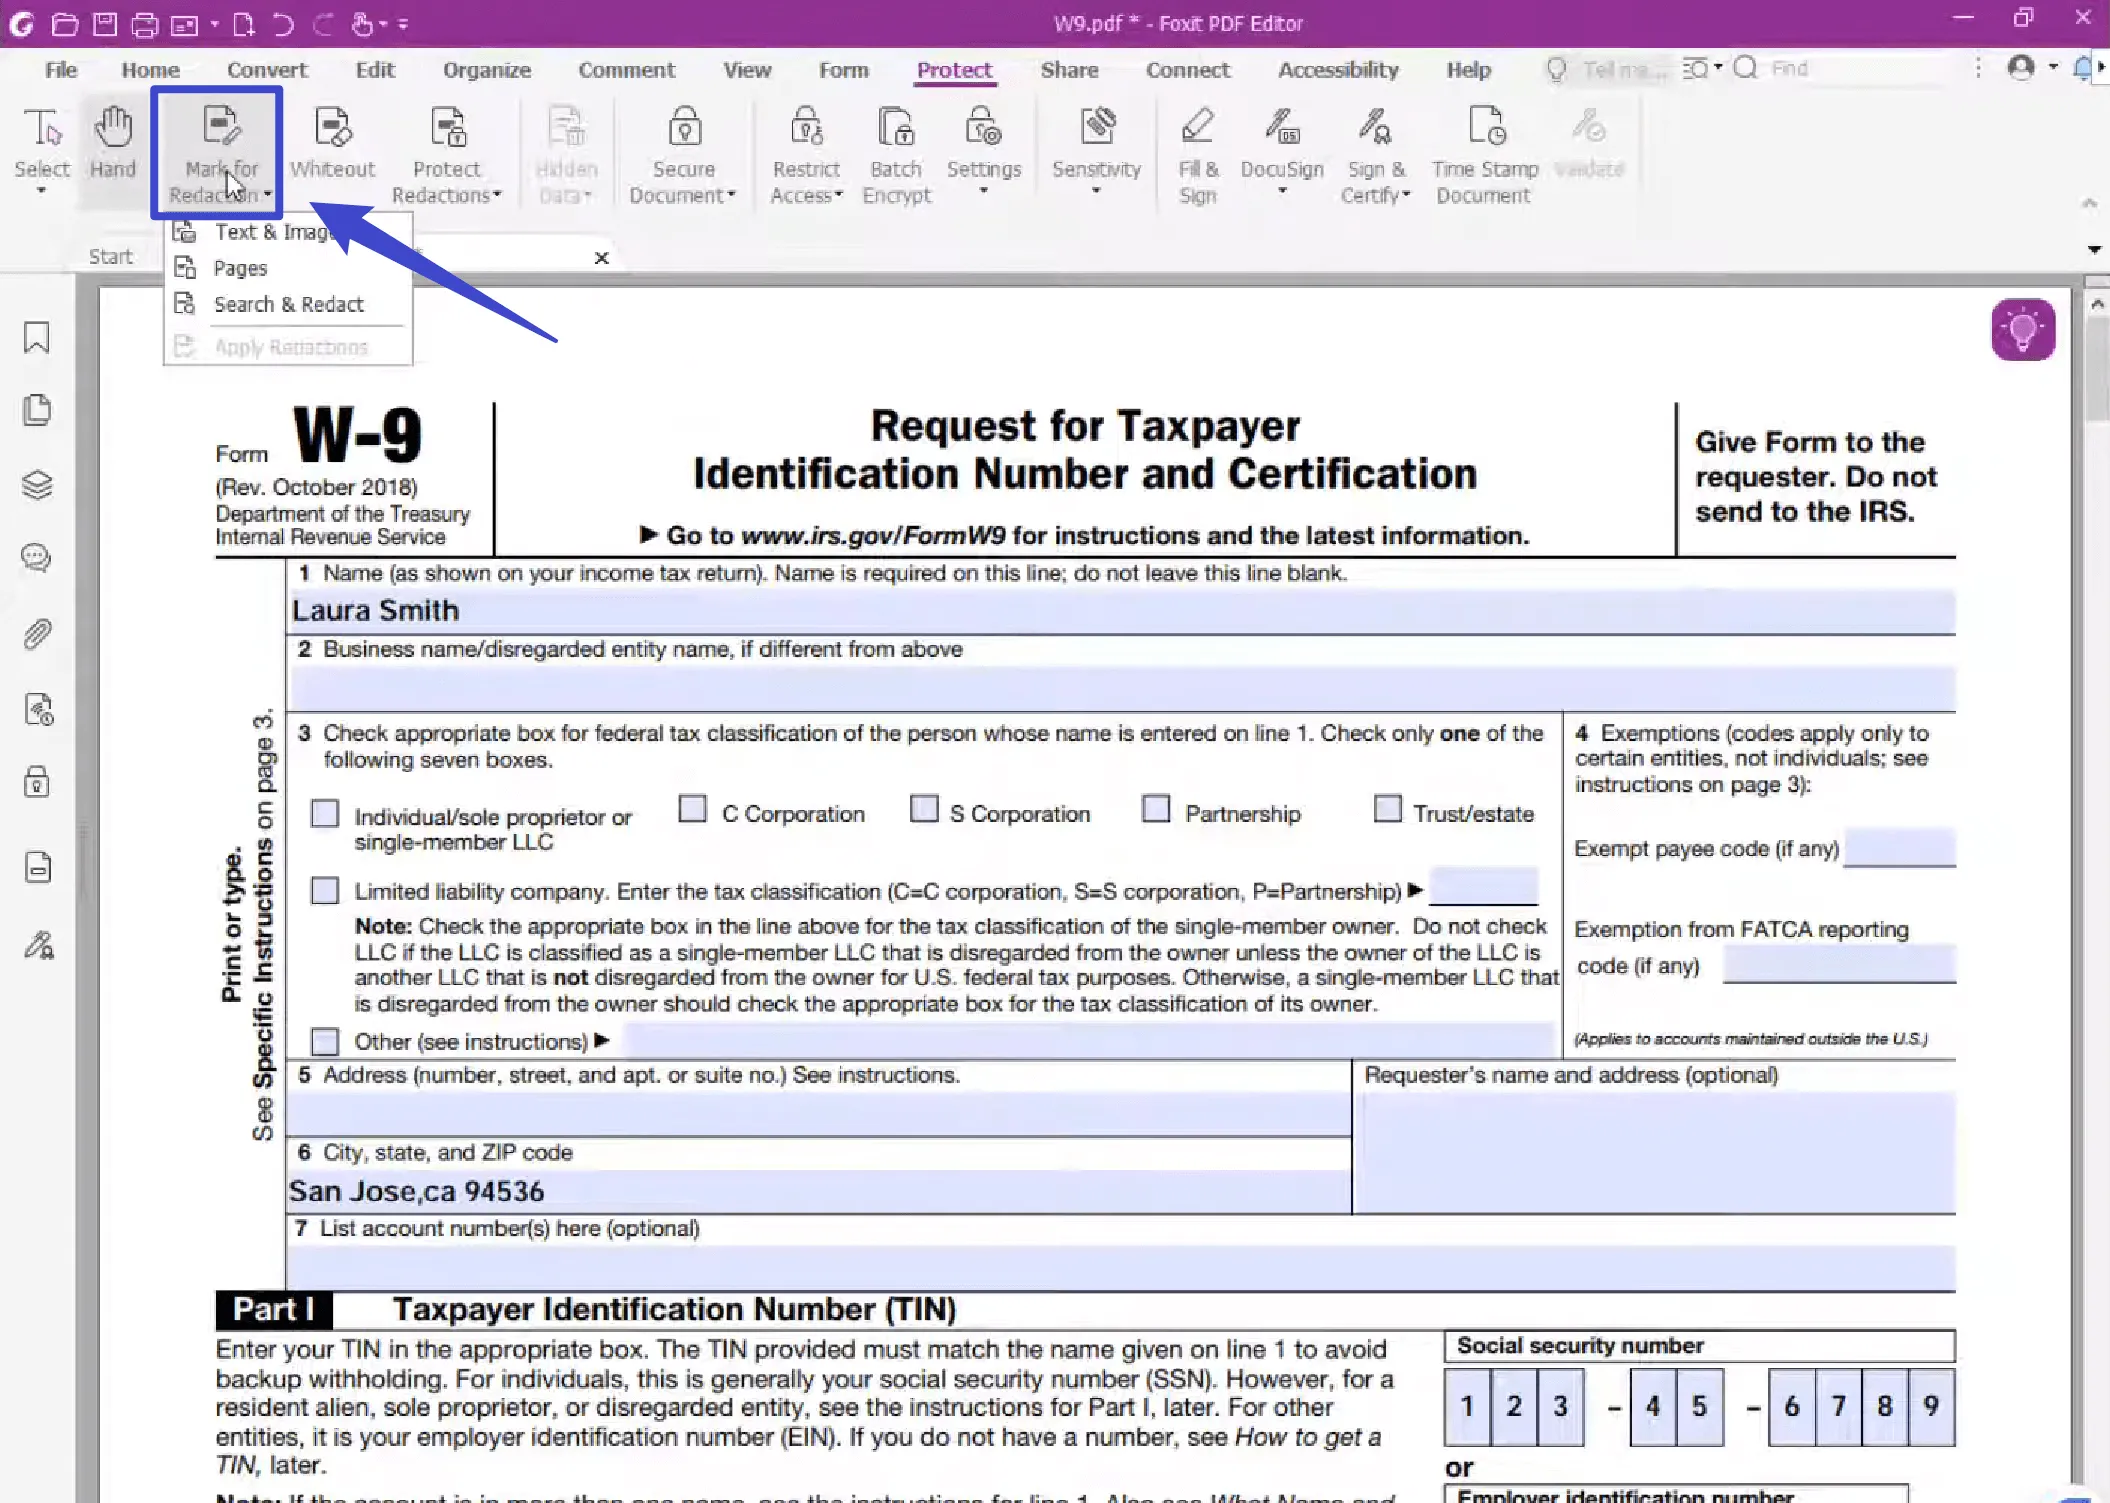Image resolution: width=2110 pixels, height=1503 pixels.
Task: Click Text & Image redaction option
Action: point(273,229)
